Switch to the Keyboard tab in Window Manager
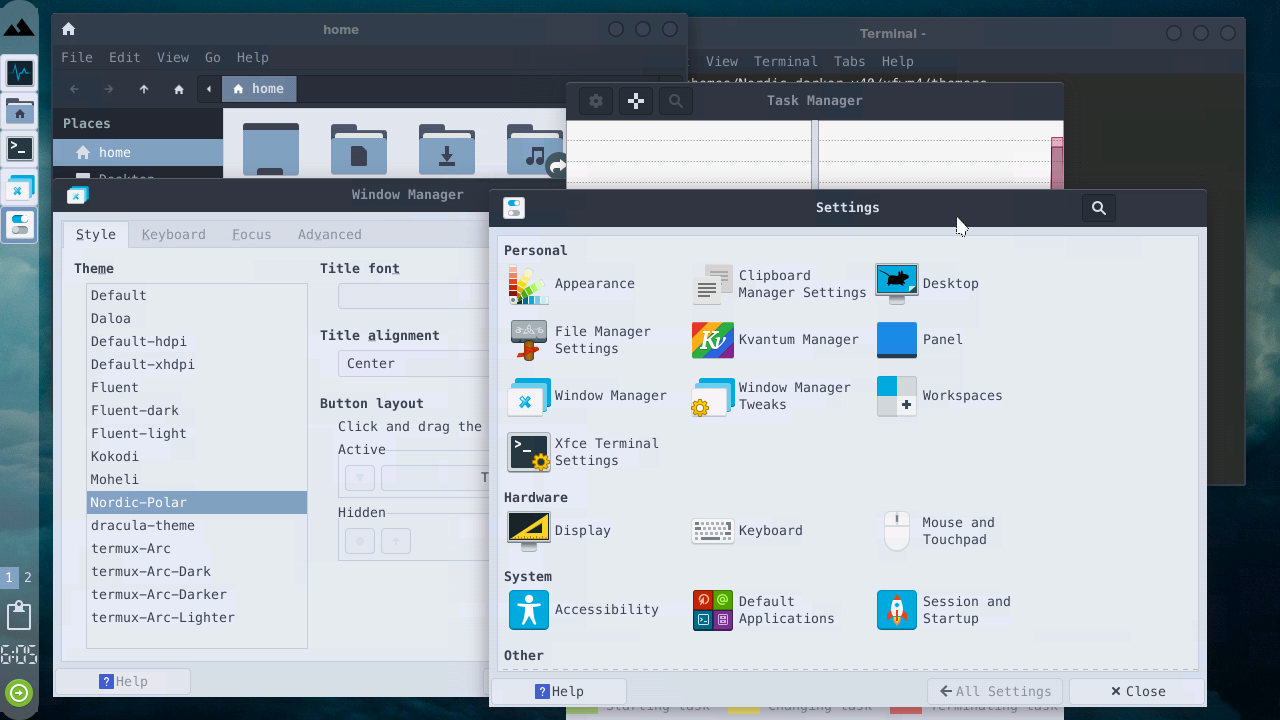Viewport: 1280px width, 720px height. pyautogui.click(x=173, y=234)
